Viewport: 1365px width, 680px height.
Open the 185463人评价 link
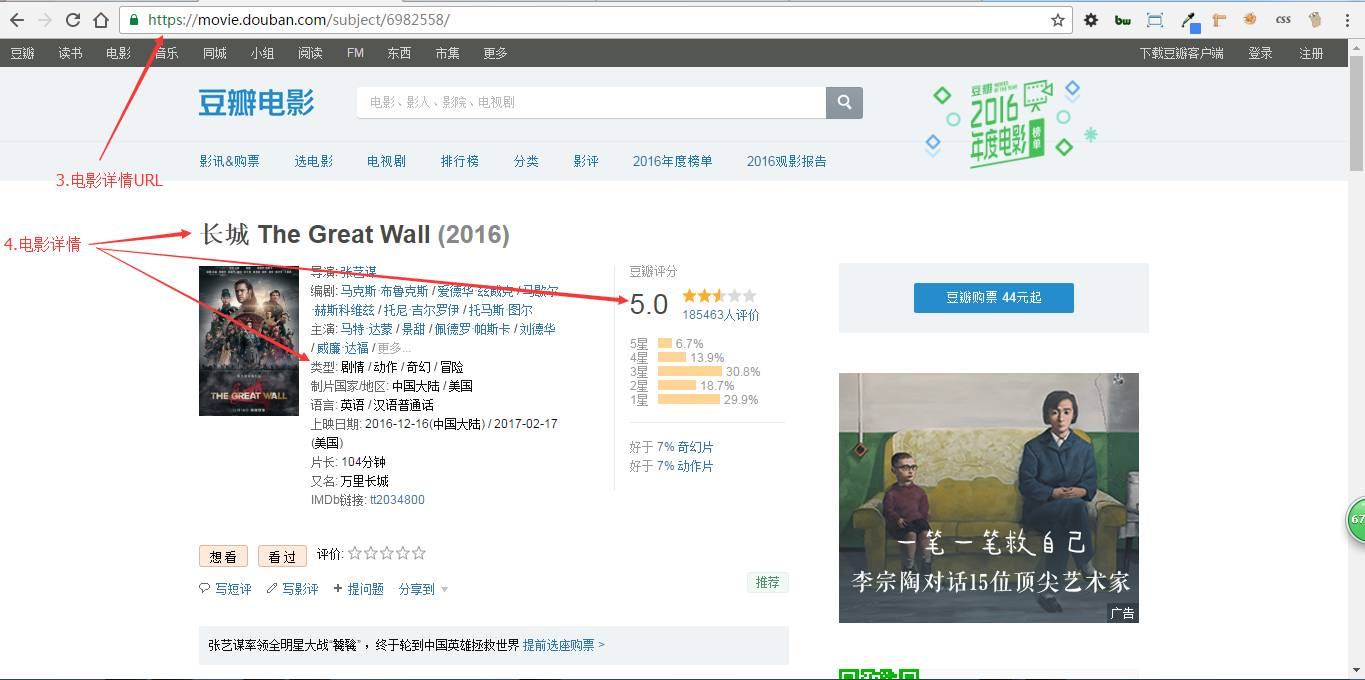click(720, 315)
